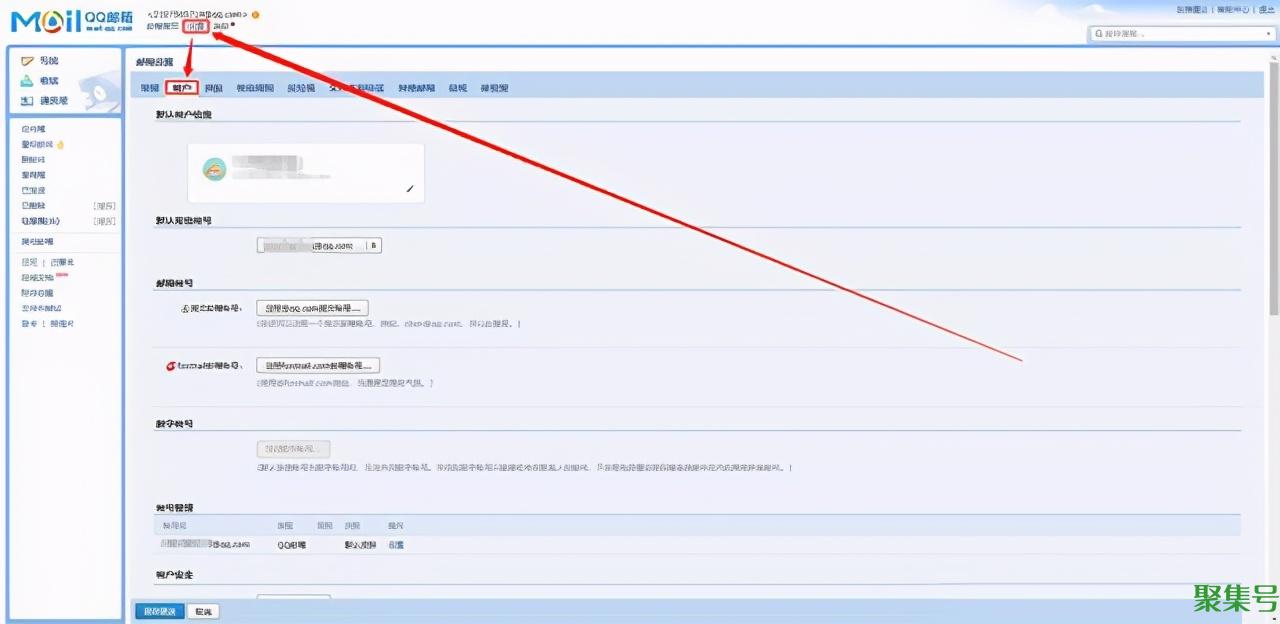
Task: Click the pencil edit icon on profile card
Action: click(409, 188)
